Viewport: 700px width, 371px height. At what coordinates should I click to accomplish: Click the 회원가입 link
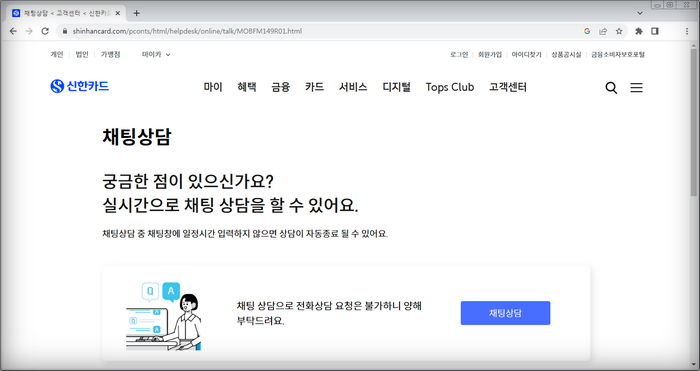click(490, 54)
